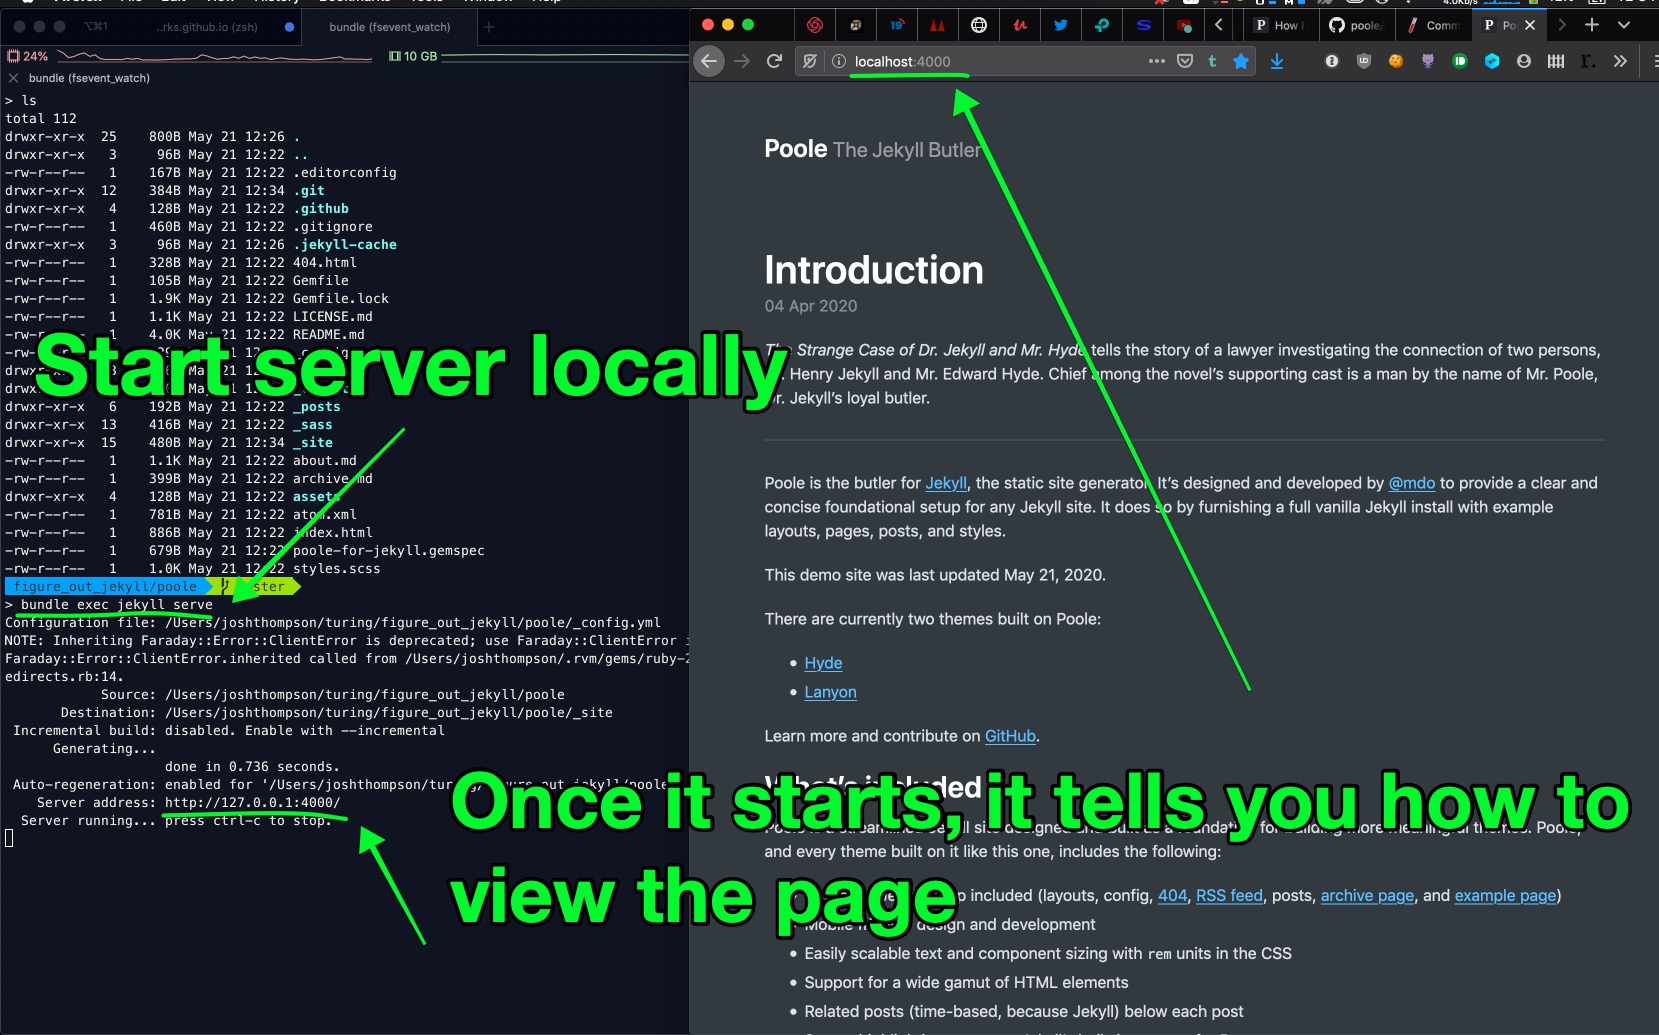Click the 'Introduction' post heading
The width and height of the screenshot is (1659, 1035).
[x=874, y=270]
